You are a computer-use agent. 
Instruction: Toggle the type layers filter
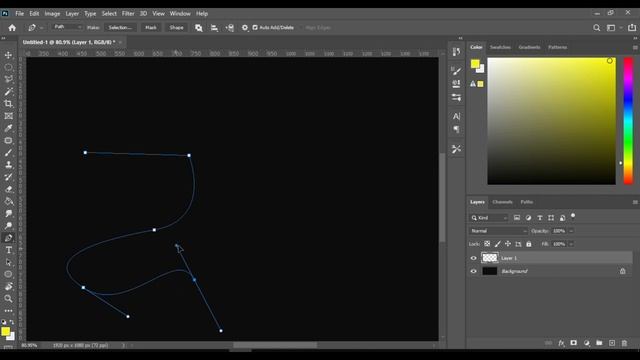[x=540, y=218]
